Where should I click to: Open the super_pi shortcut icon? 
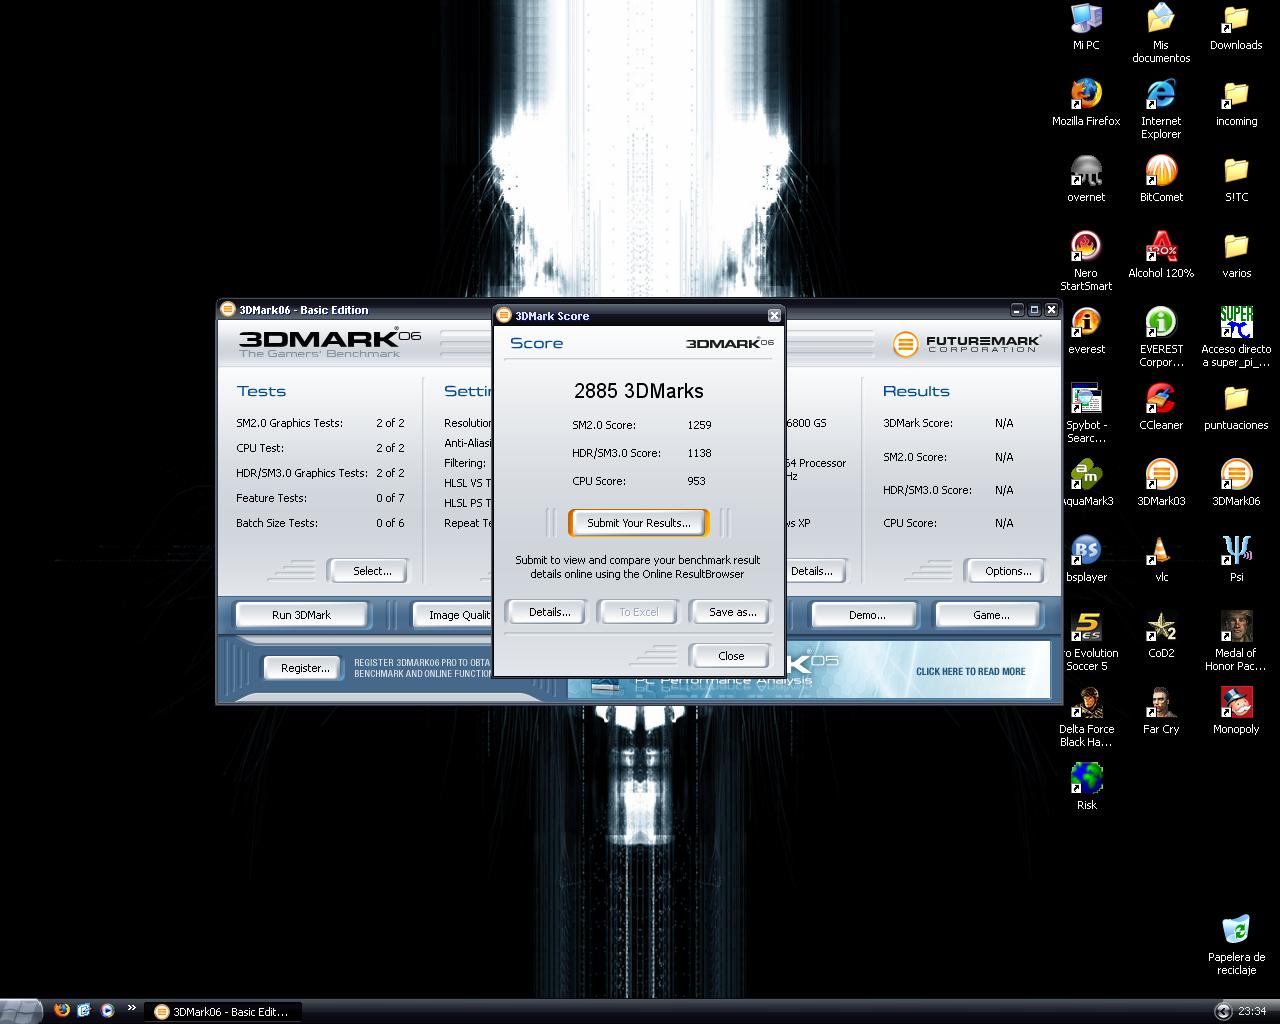1236,336
